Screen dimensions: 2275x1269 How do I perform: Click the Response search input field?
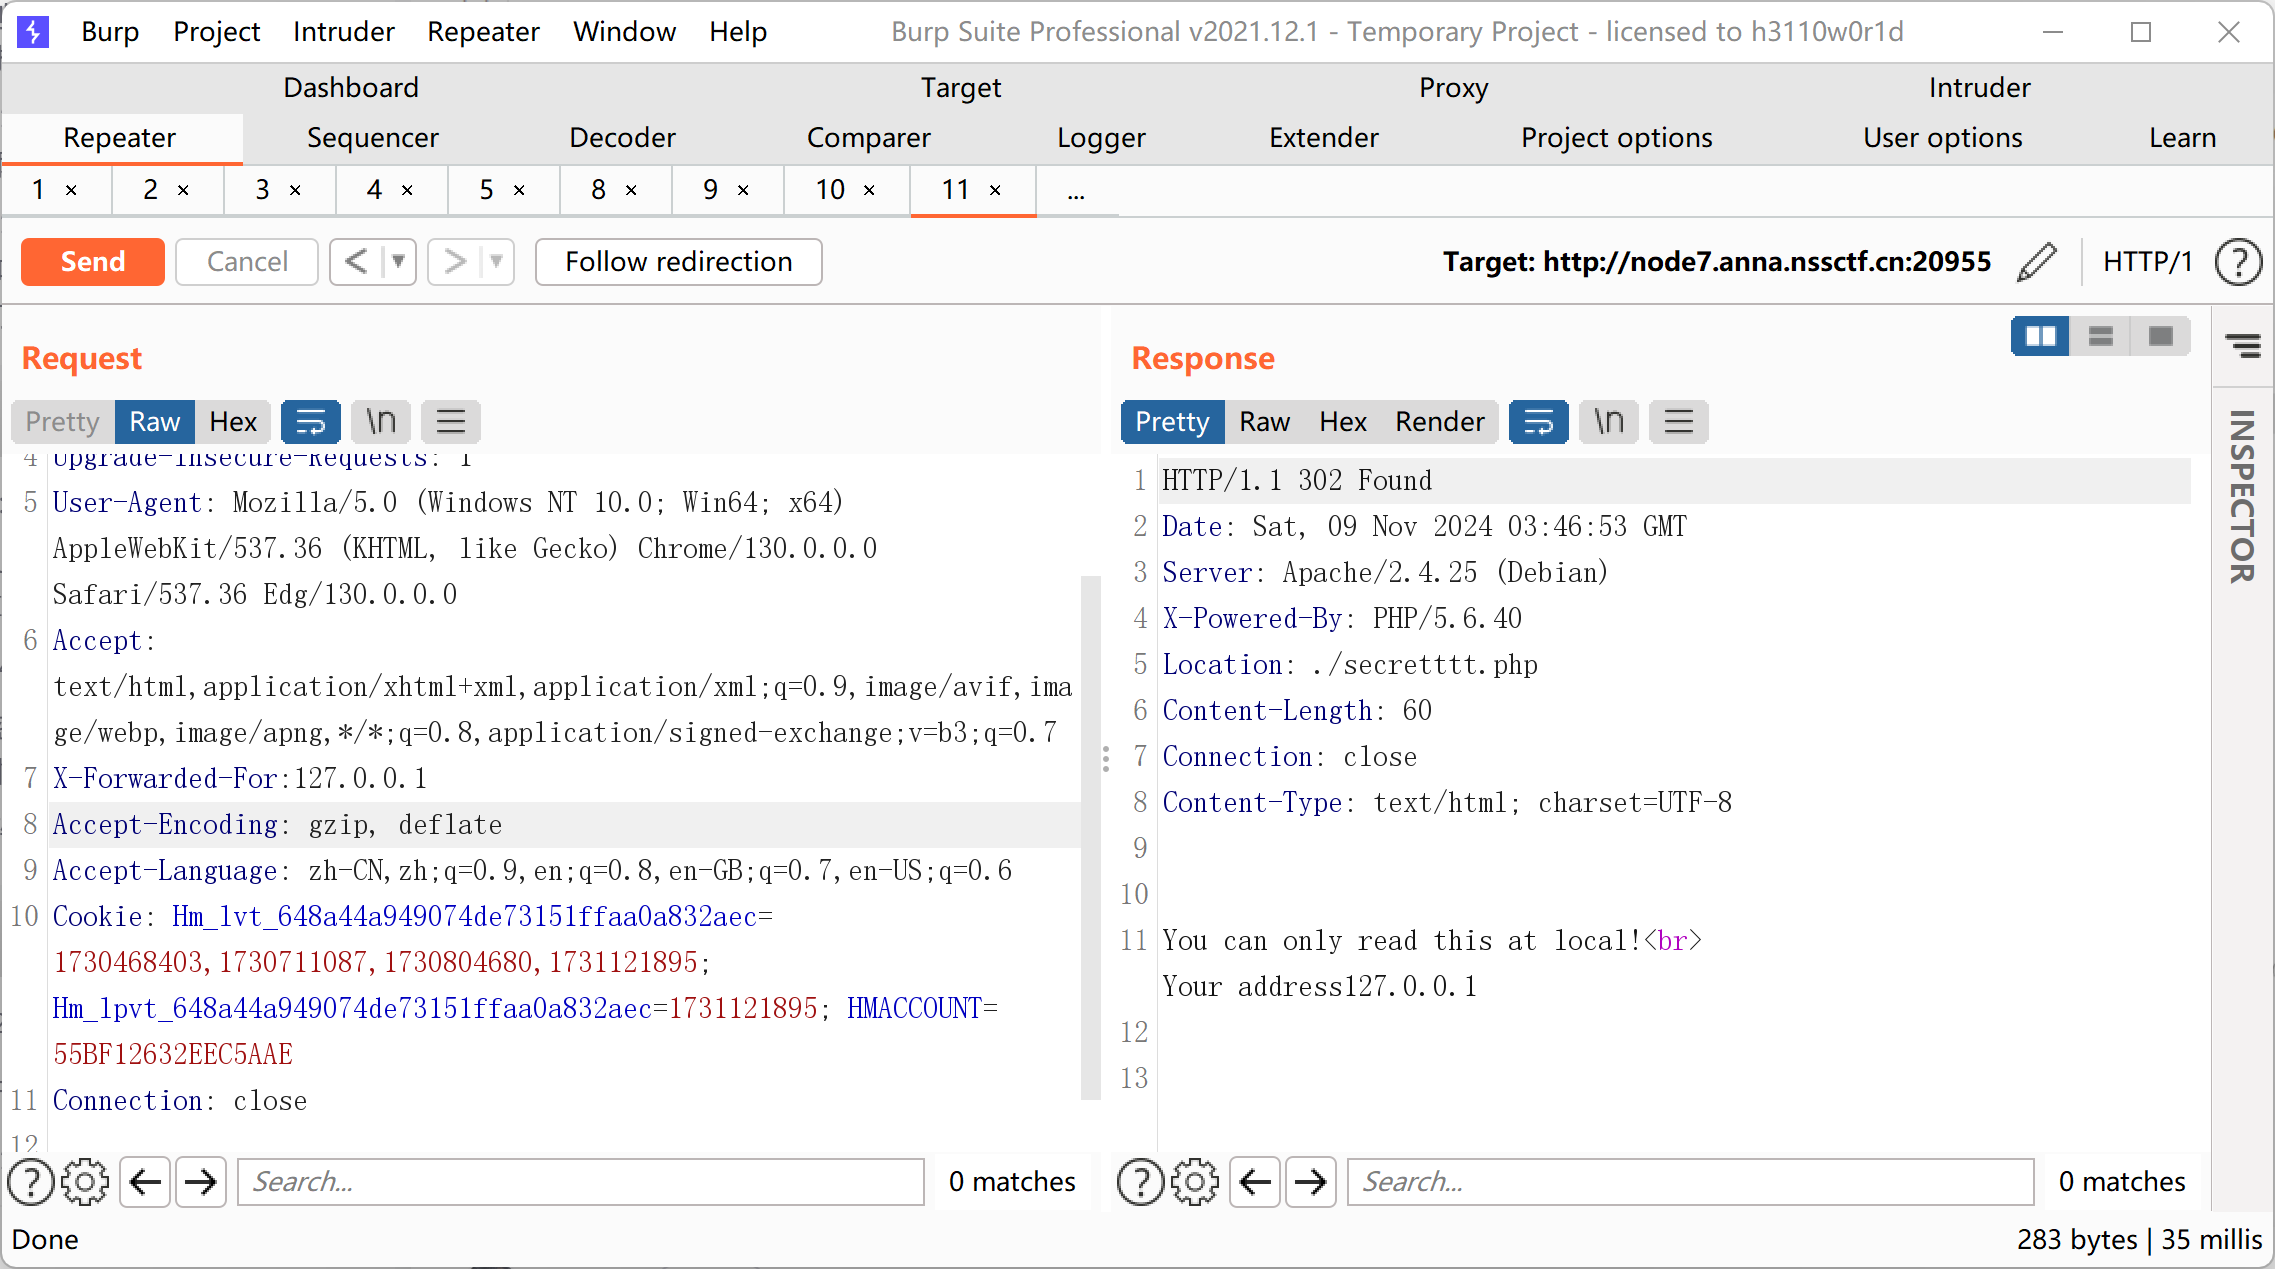pyautogui.click(x=1691, y=1182)
